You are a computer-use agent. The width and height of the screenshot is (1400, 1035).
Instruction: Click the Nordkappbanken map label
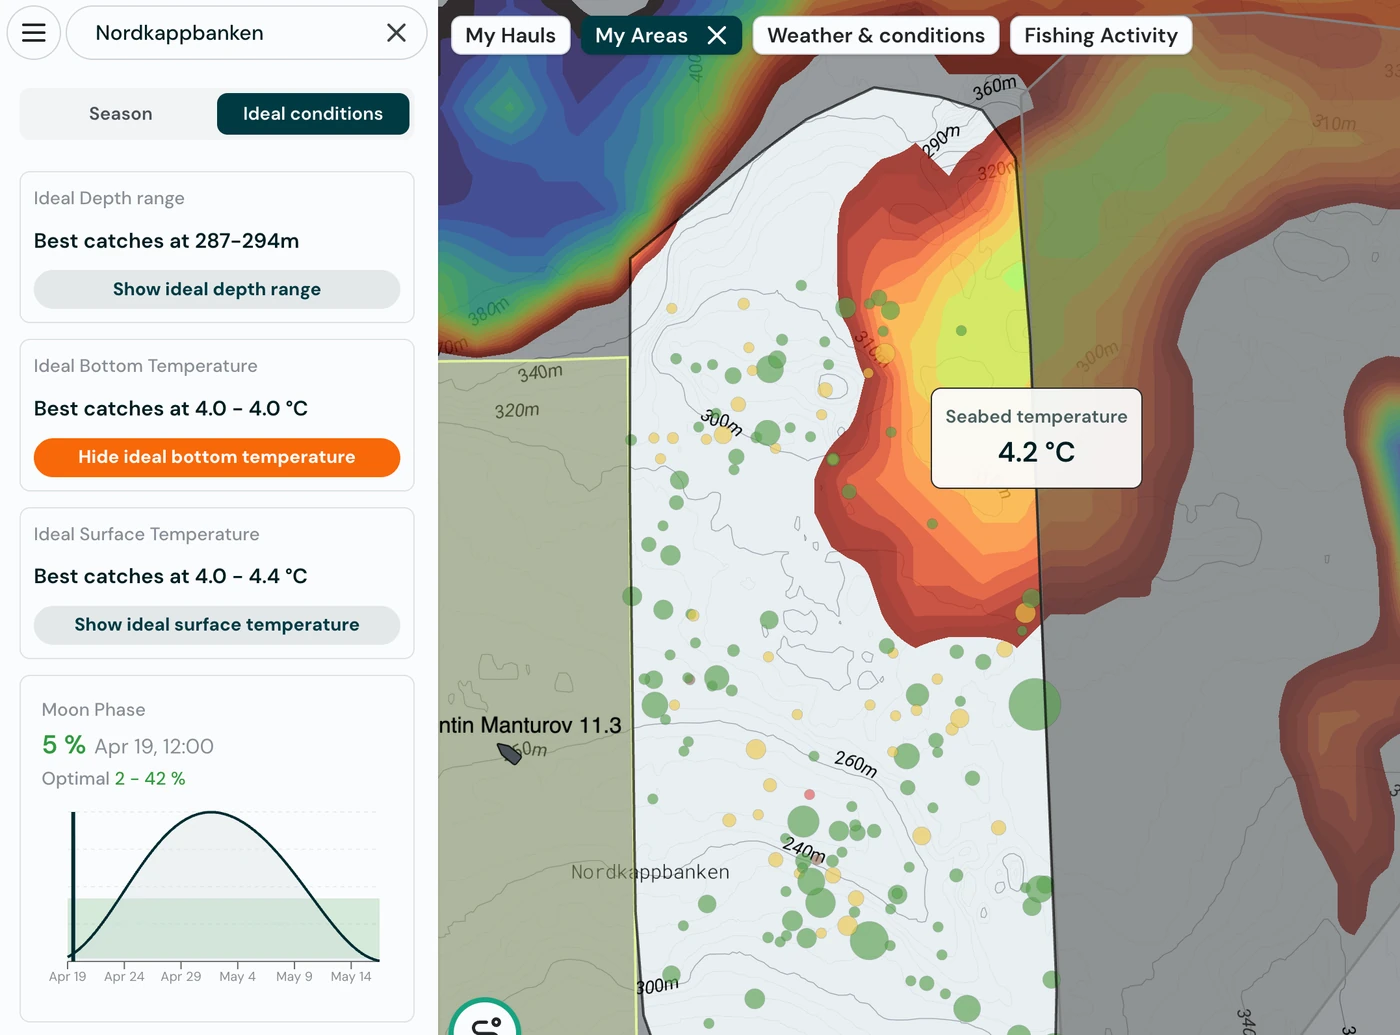coord(650,872)
